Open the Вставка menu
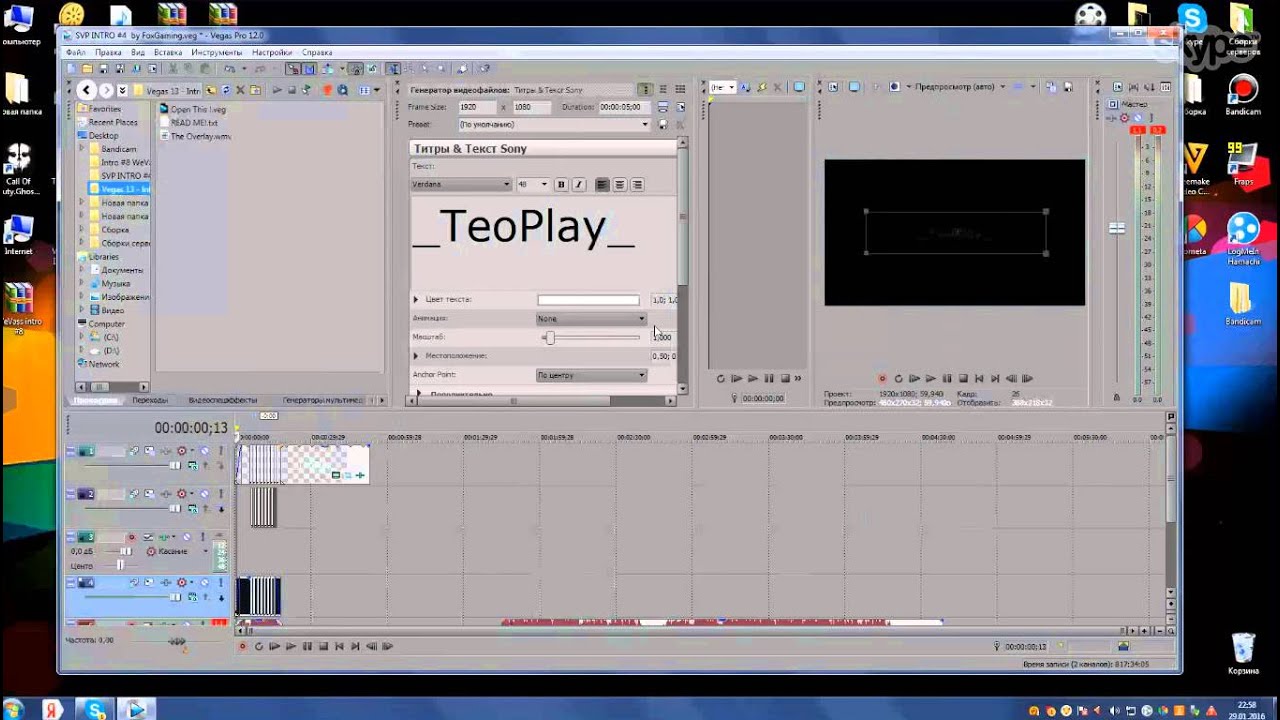The width and height of the screenshot is (1280, 720). [168, 52]
